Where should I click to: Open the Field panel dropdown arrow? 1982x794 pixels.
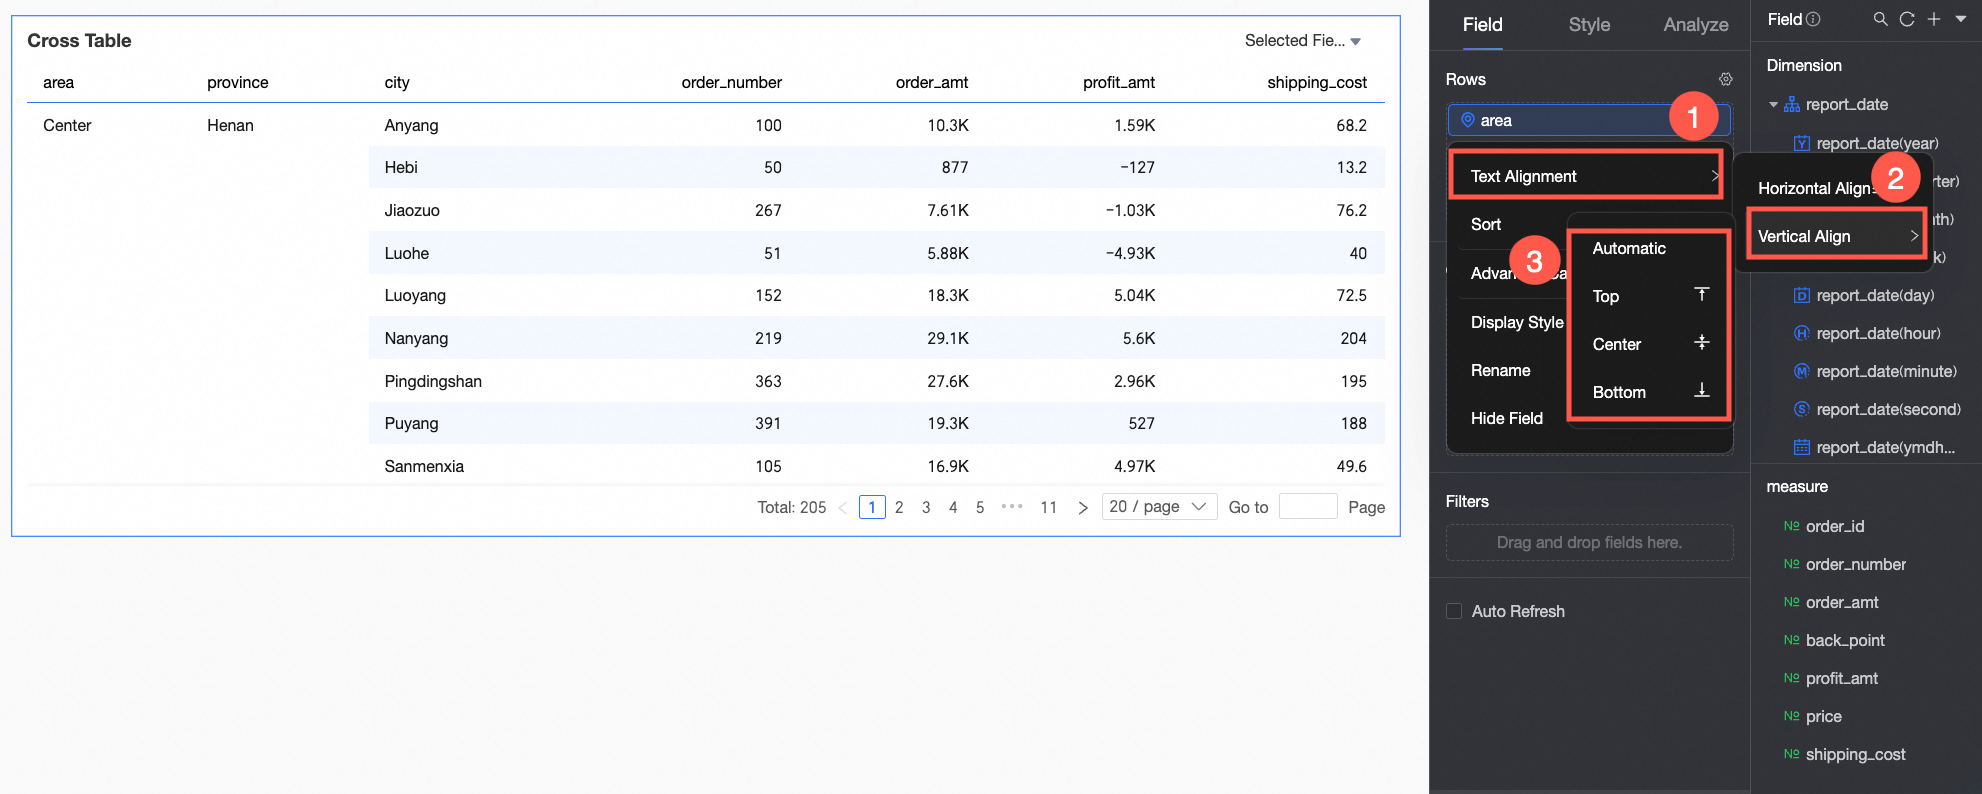(x=1961, y=19)
